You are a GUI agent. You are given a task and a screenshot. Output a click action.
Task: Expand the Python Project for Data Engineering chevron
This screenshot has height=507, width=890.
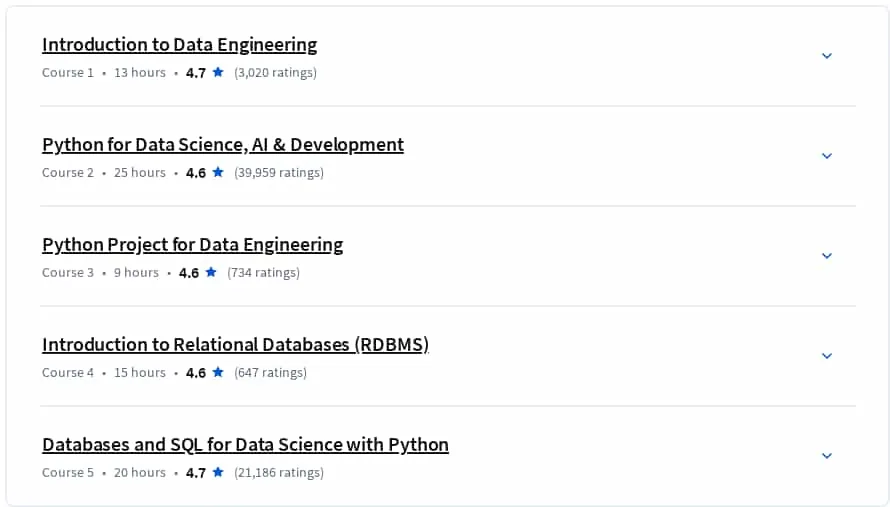coord(827,255)
